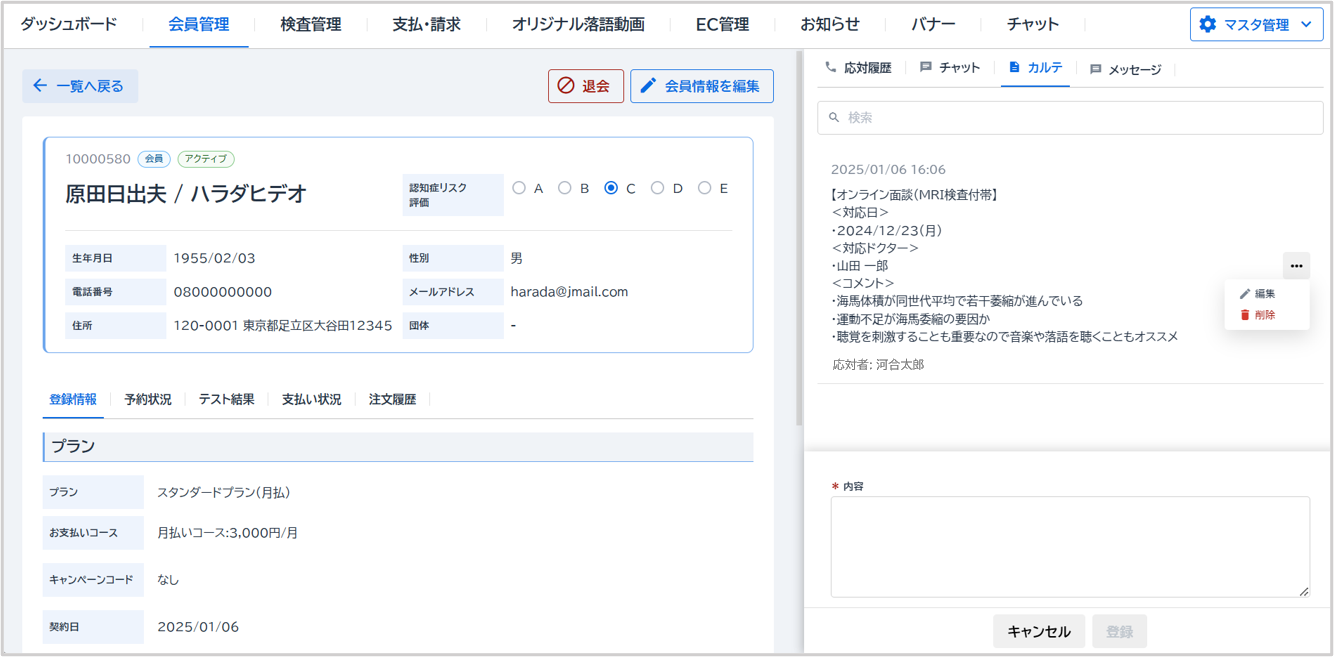Focus the 内容 text area
The image size is (1334, 657).
(1069, 546)
